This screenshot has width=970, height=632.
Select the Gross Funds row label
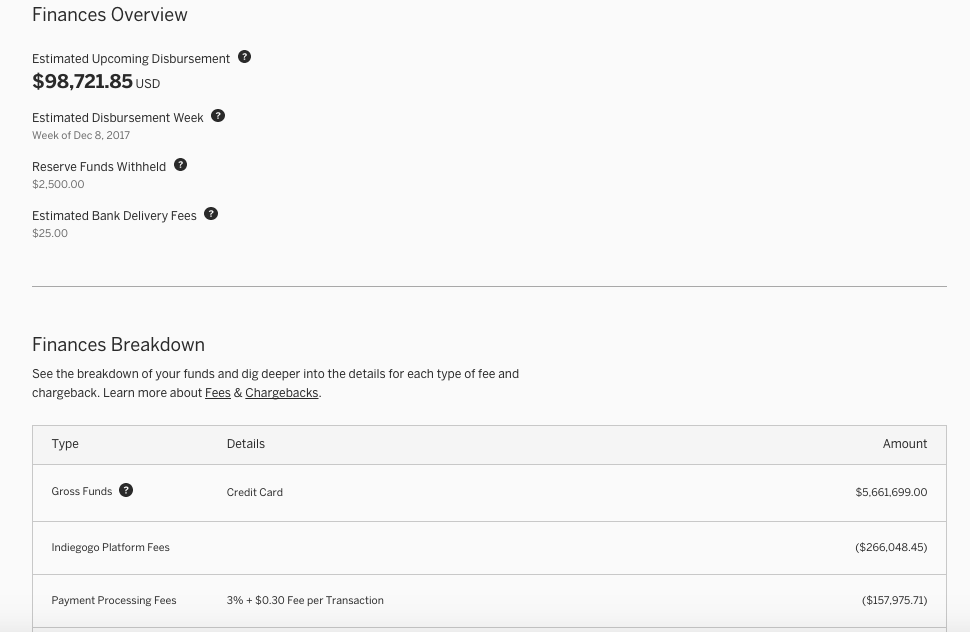pos(82,492)
